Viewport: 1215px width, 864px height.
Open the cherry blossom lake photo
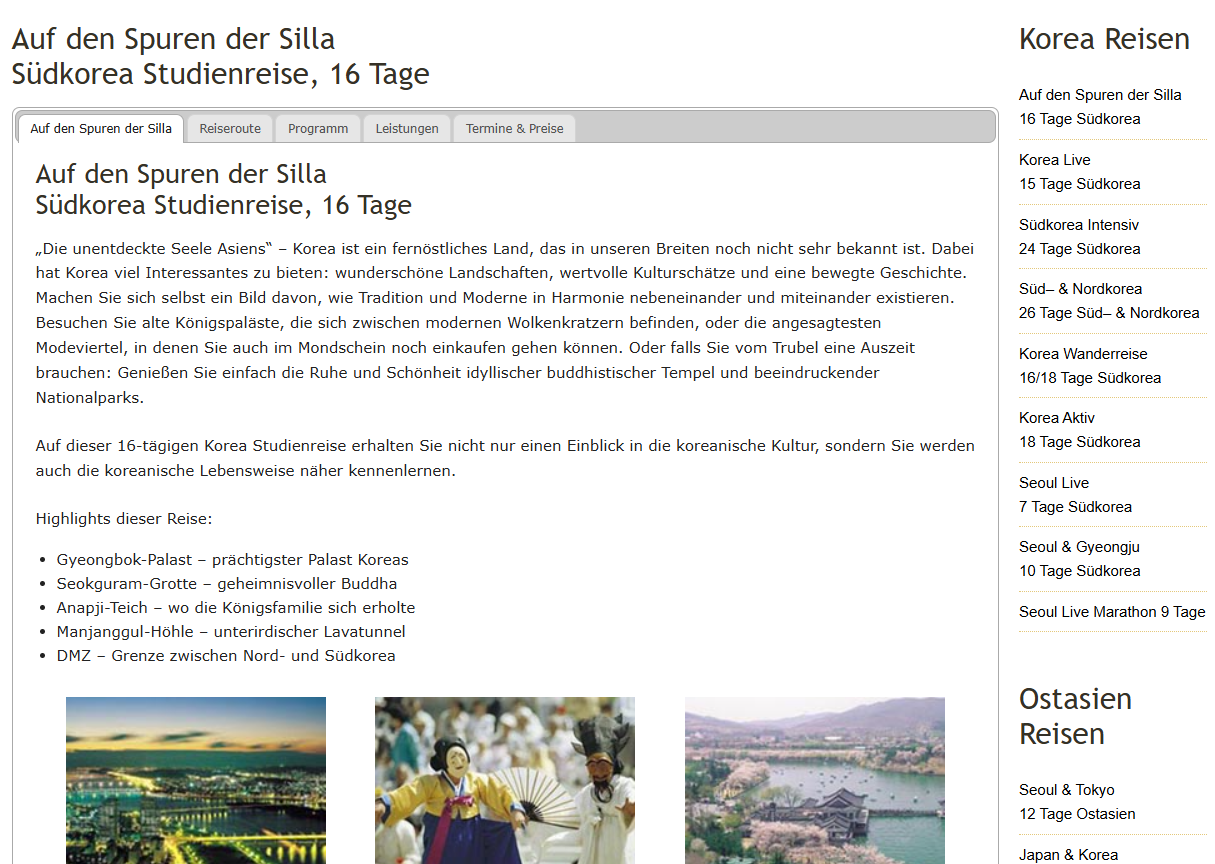pos(814,780)
